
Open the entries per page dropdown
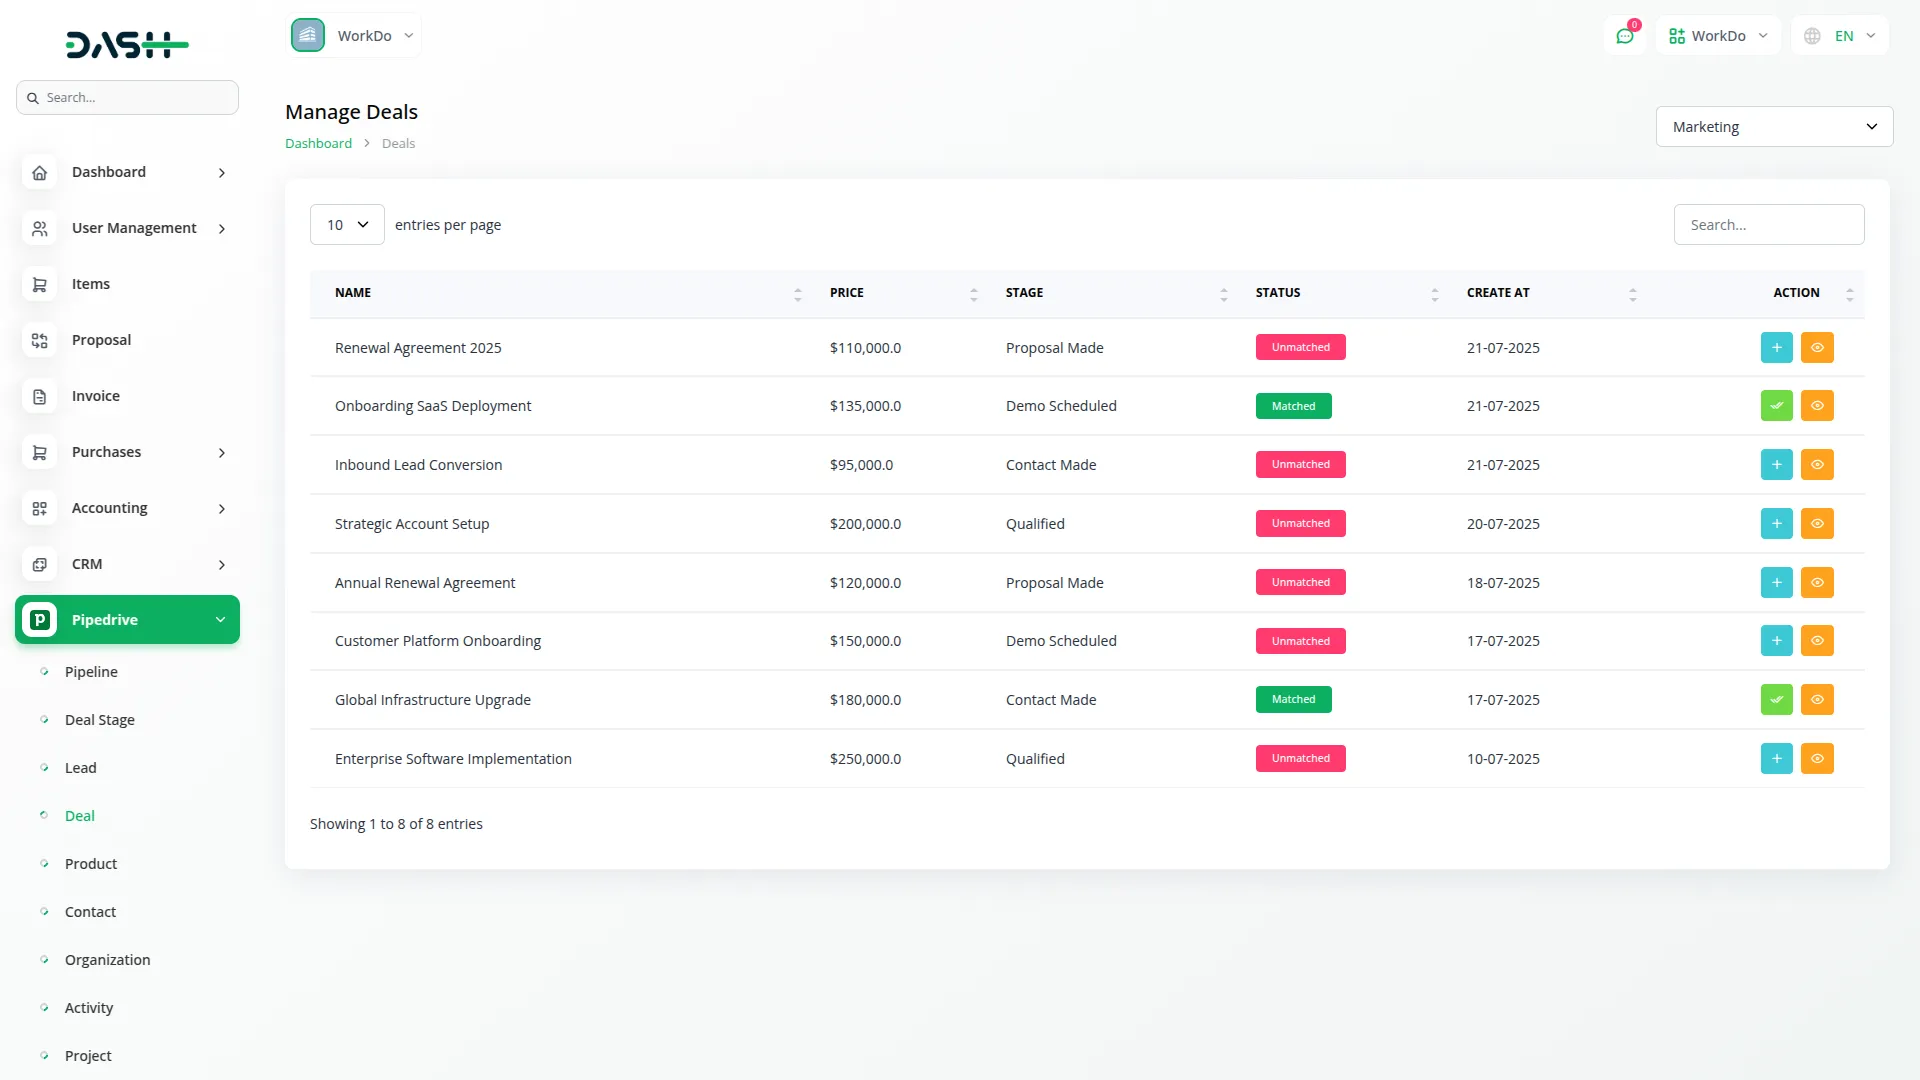(346, 224)
